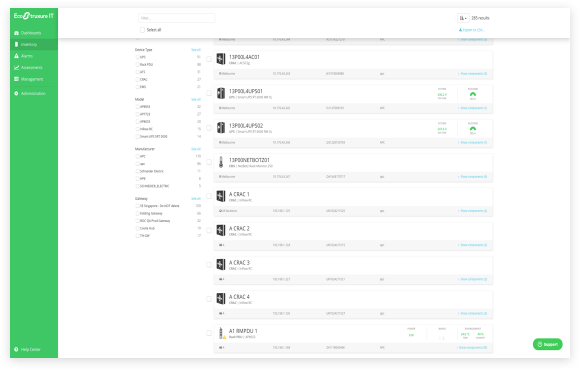
Task: Open the Alarms page
Action: pyautogui.click(x=23, y=56)
